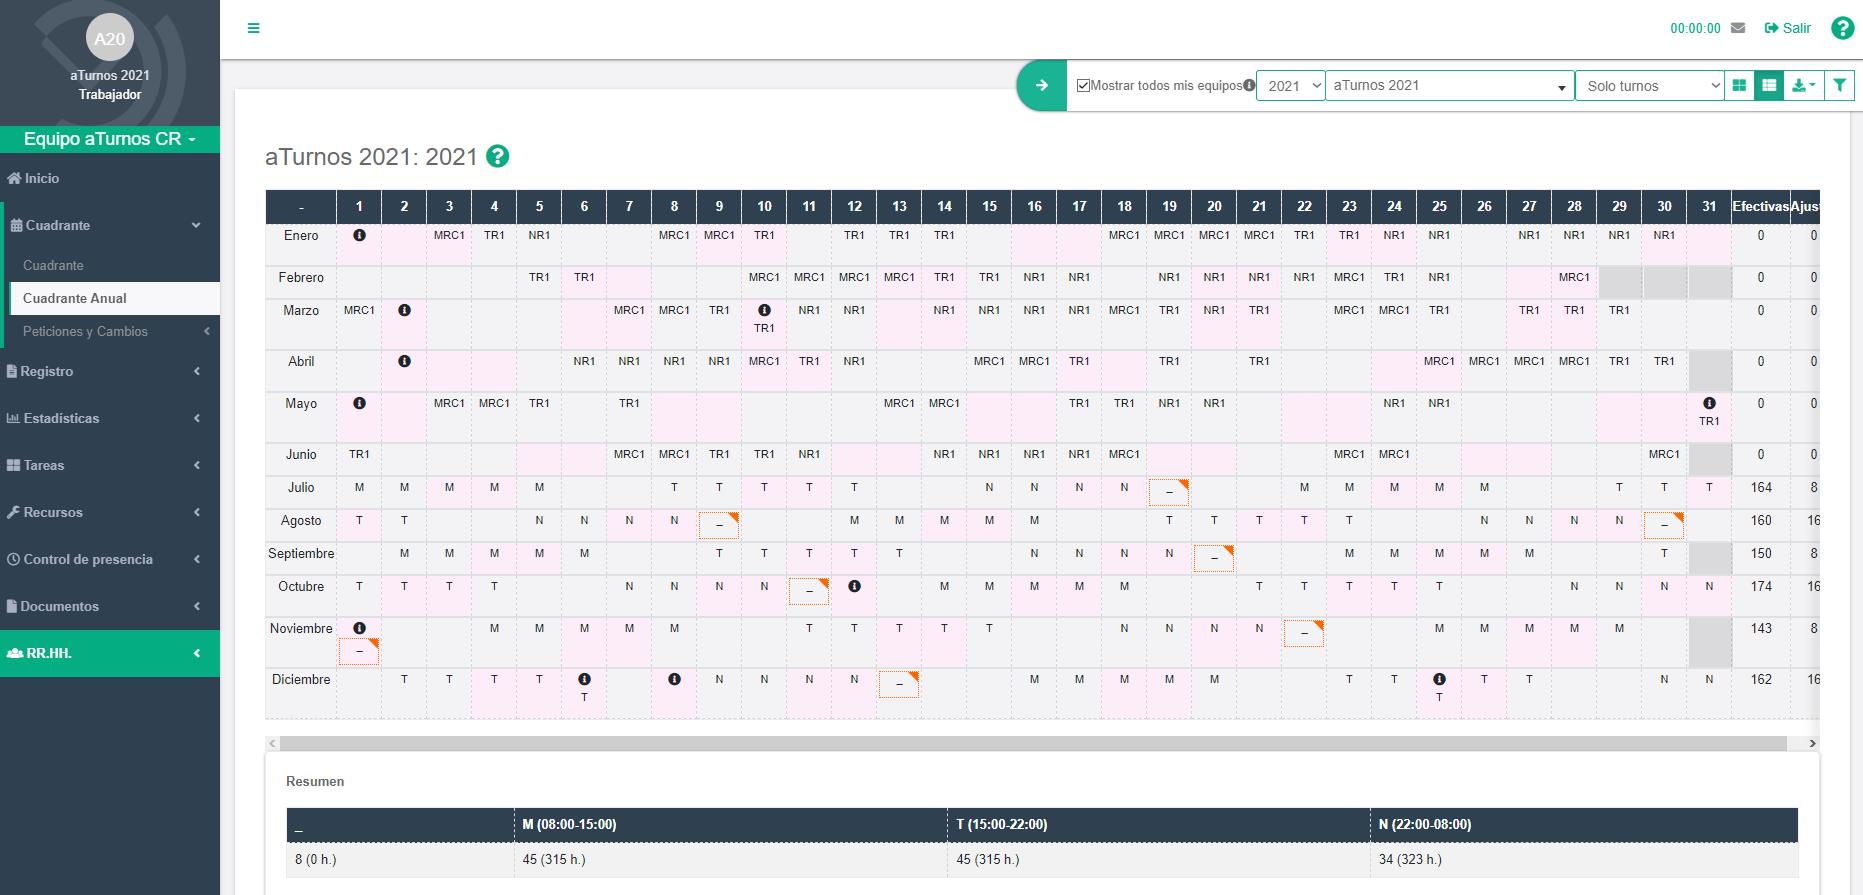Open the download export dropdown
This screenshot has height=895, width=1863.
click(x=1804, y=86)
